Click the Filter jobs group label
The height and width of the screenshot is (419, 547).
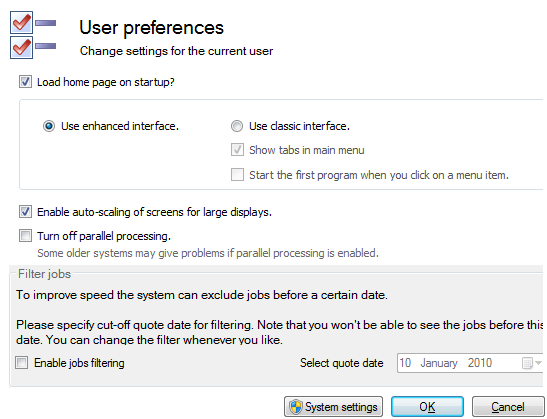click(x=44, y=274)
